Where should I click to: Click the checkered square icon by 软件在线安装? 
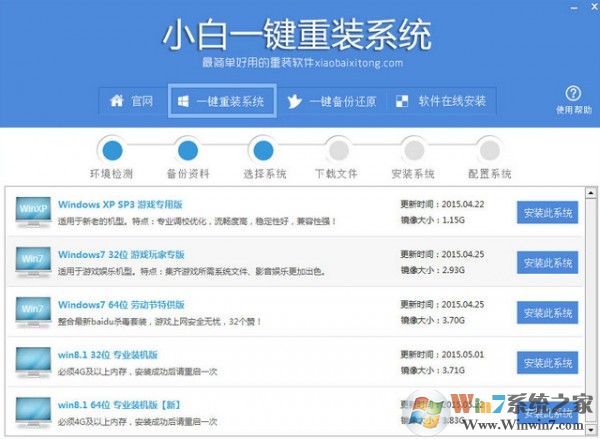tap(401, 101)
